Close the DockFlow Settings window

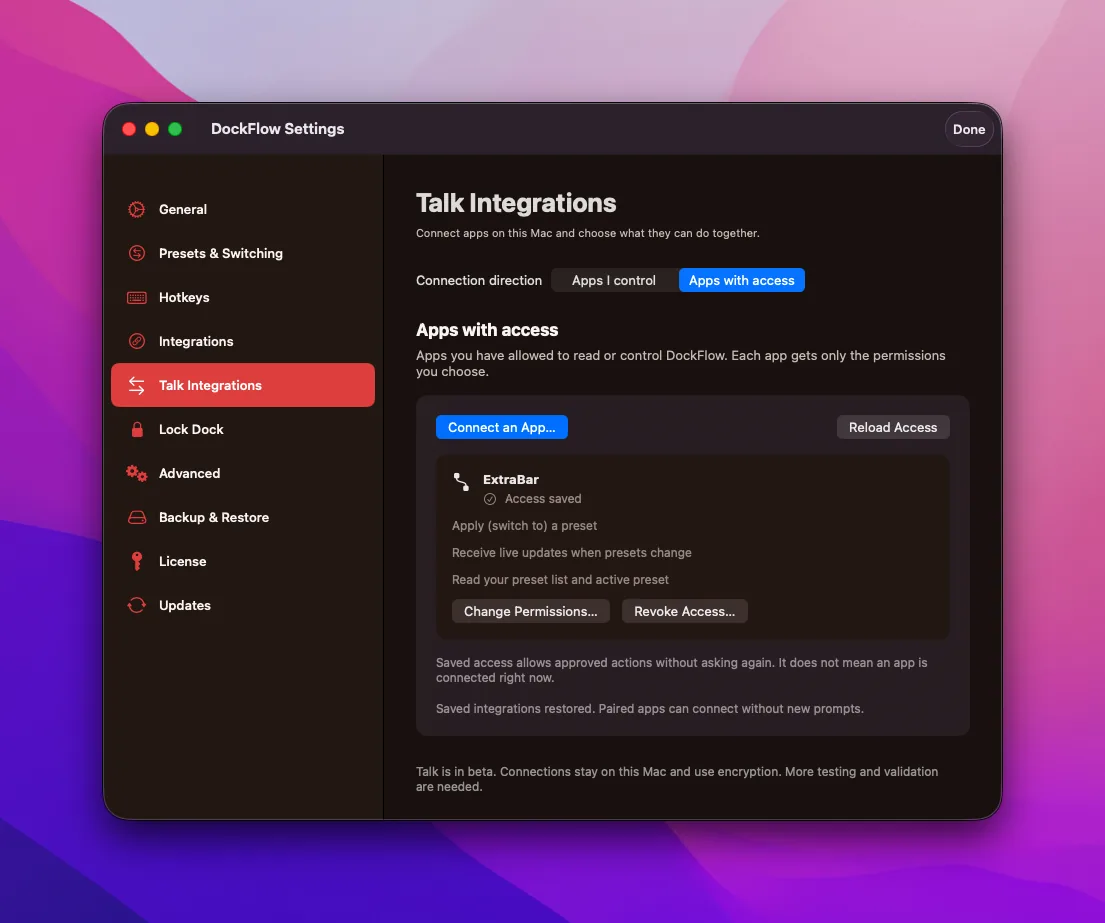tap(129, 129)
